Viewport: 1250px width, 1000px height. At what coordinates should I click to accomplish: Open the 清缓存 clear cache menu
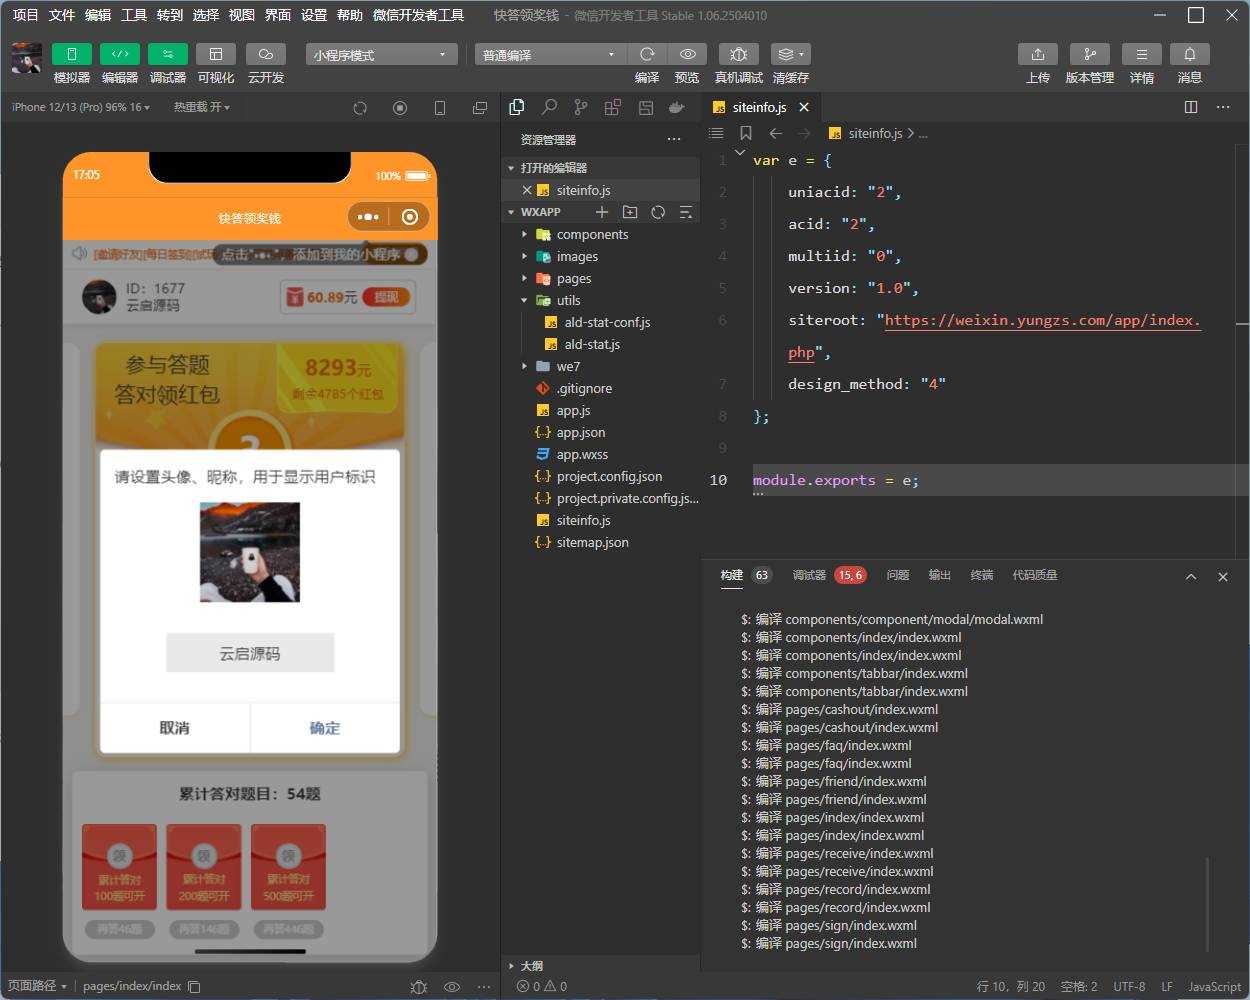point(791,54)
